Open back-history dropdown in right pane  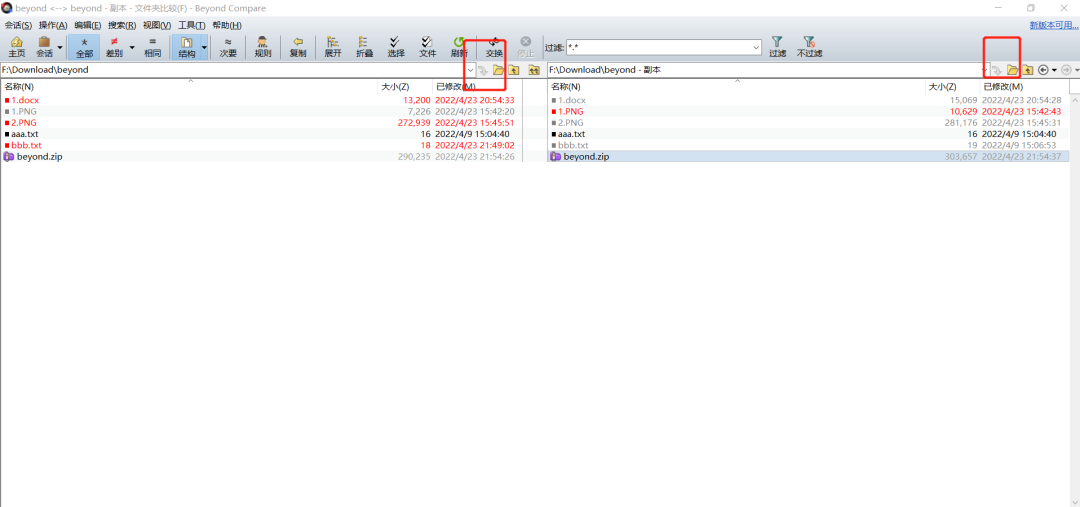1054,70
